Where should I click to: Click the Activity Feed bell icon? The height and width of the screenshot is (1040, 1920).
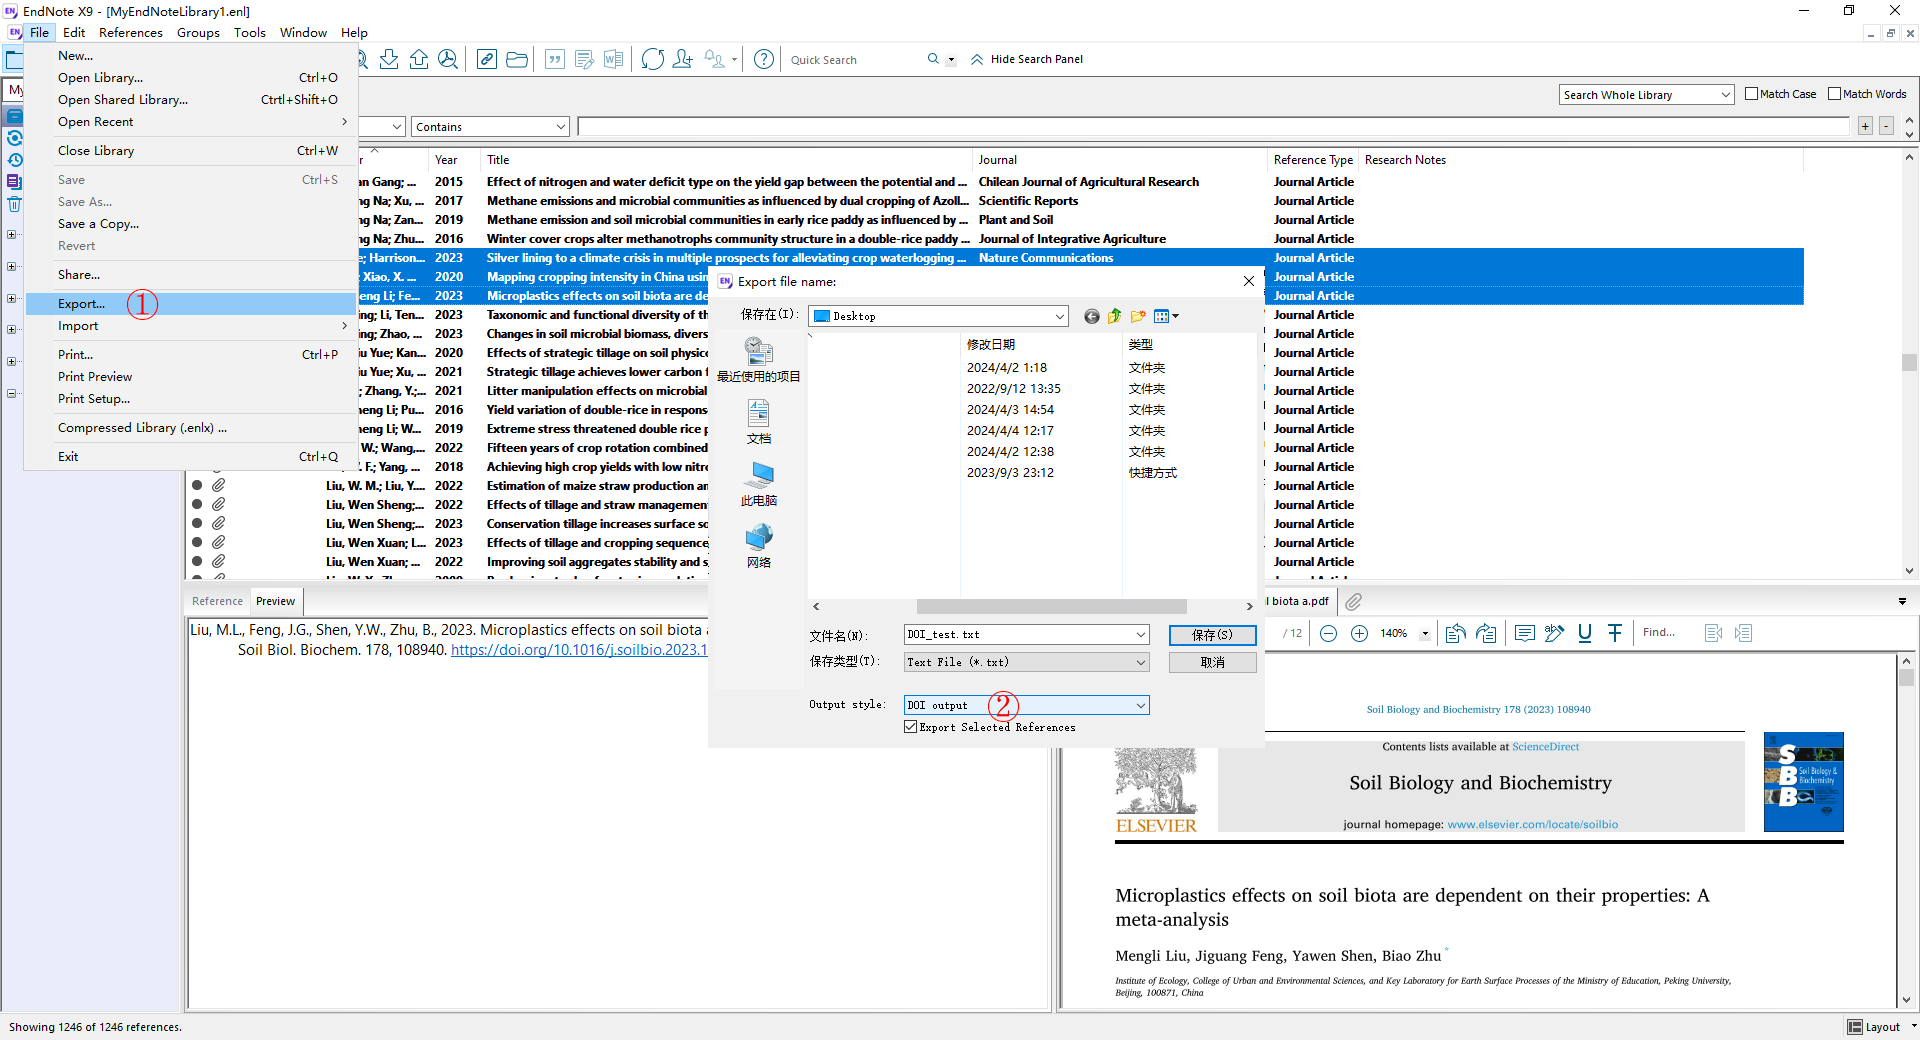click(714, 59)
